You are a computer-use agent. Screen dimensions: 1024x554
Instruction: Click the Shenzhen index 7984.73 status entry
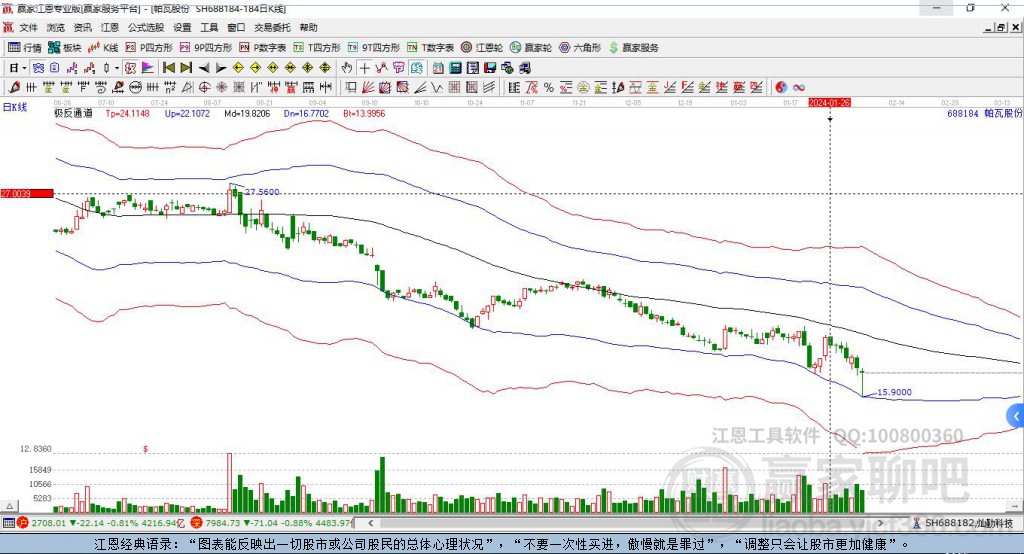coord(272,523)
